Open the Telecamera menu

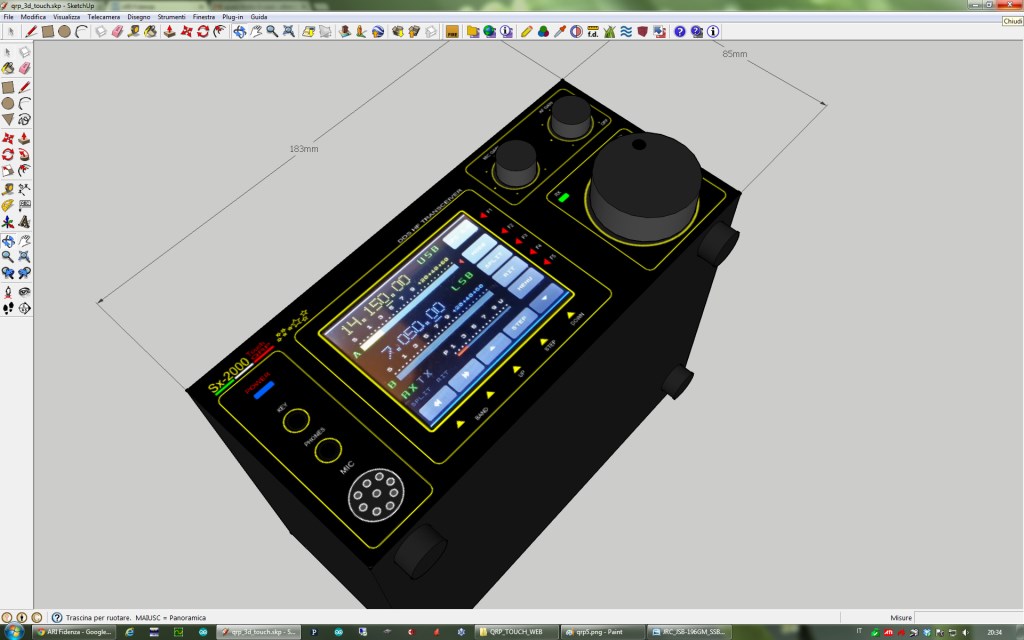(x=101, y=17)
